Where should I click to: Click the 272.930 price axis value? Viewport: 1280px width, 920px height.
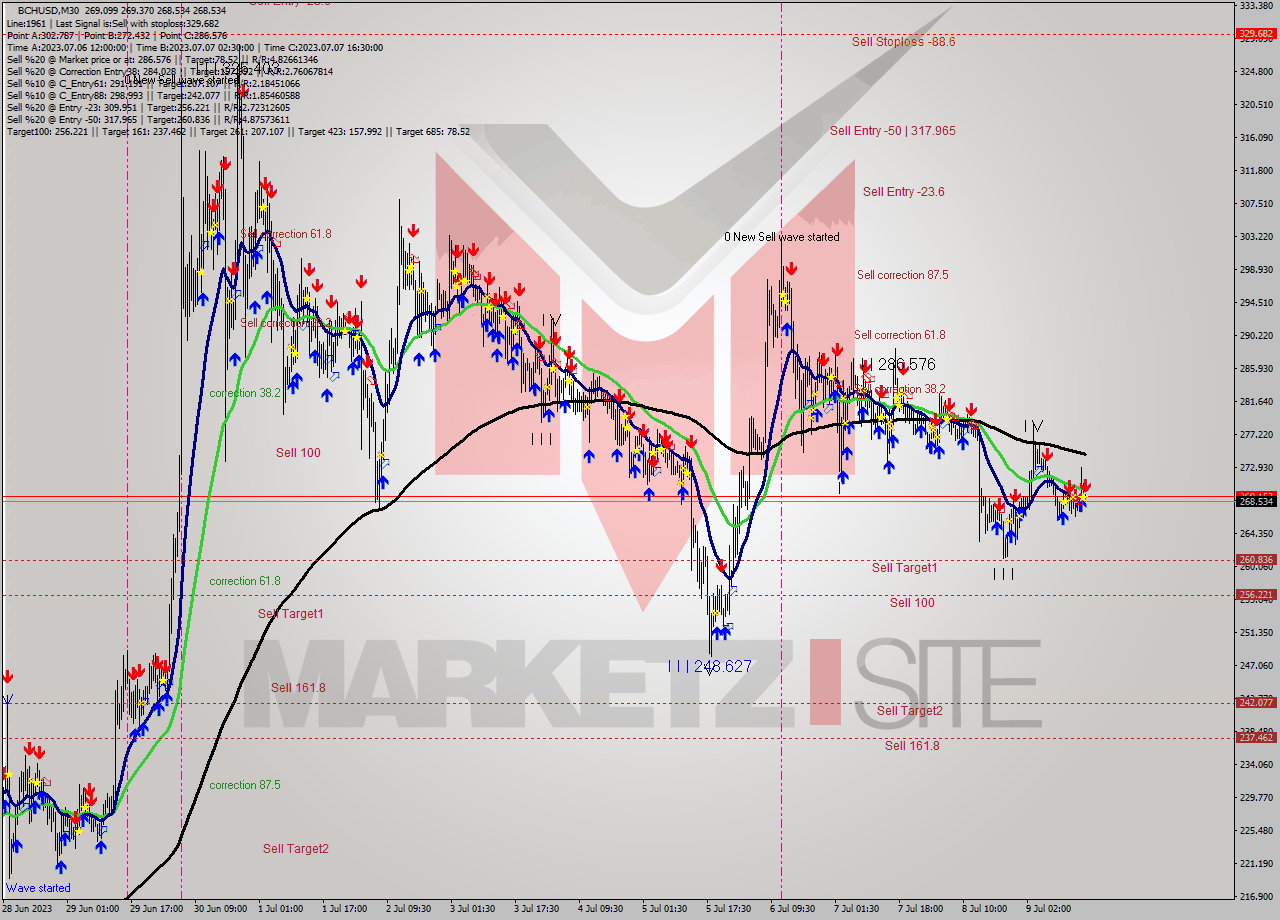1256,468
